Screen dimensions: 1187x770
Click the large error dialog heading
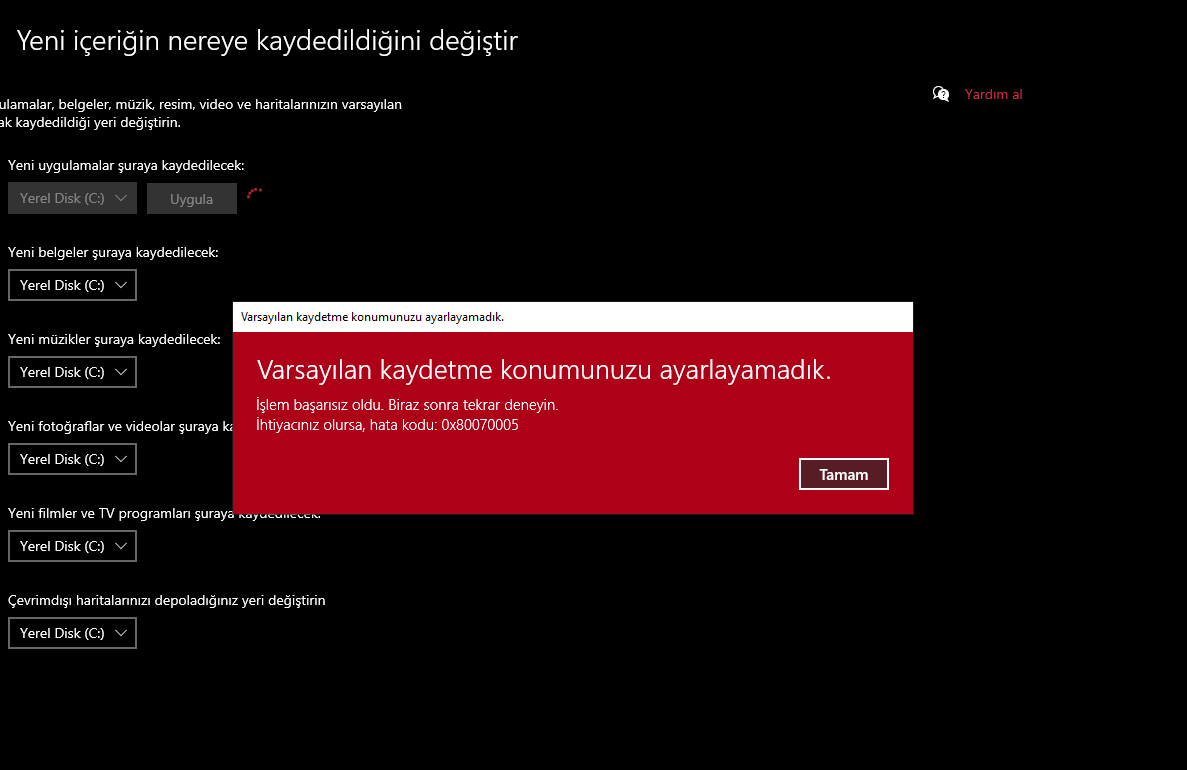pyautogui.click(x=544, y=369)
